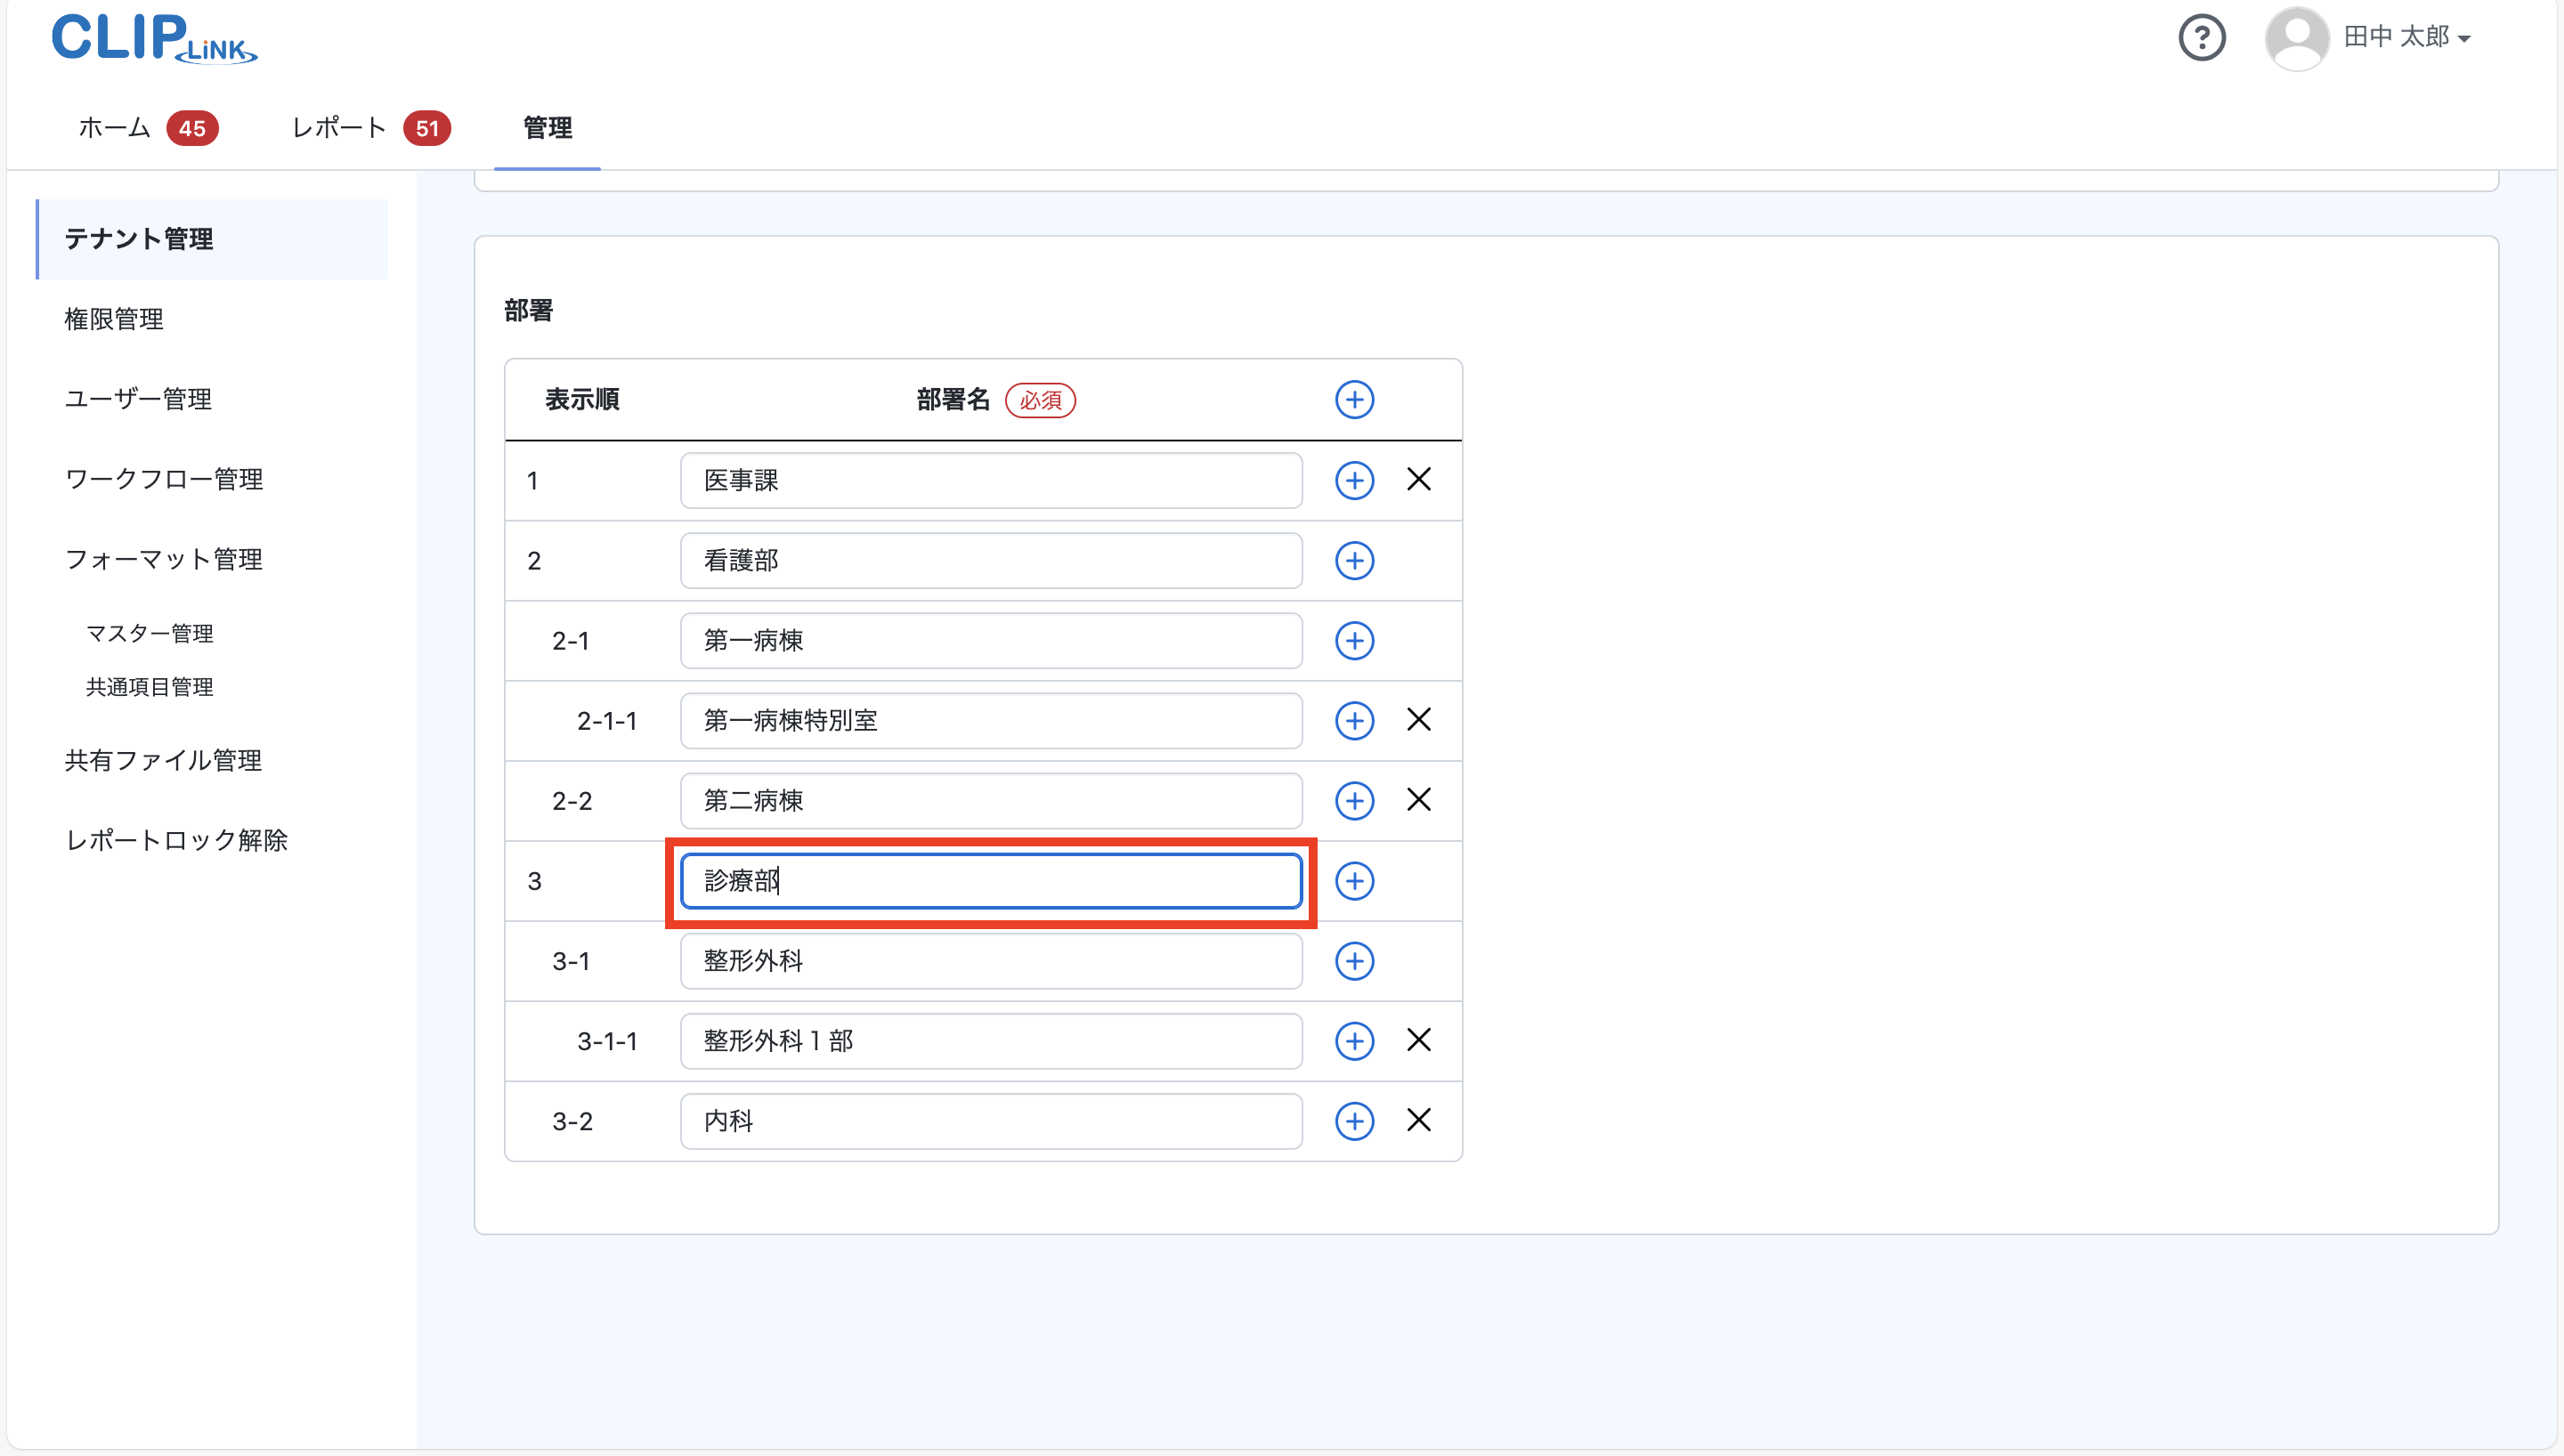The height and width of the screenshot is (1456, 2564).
Task: Delete the 医事課 department row
Action: (1418, 480)
